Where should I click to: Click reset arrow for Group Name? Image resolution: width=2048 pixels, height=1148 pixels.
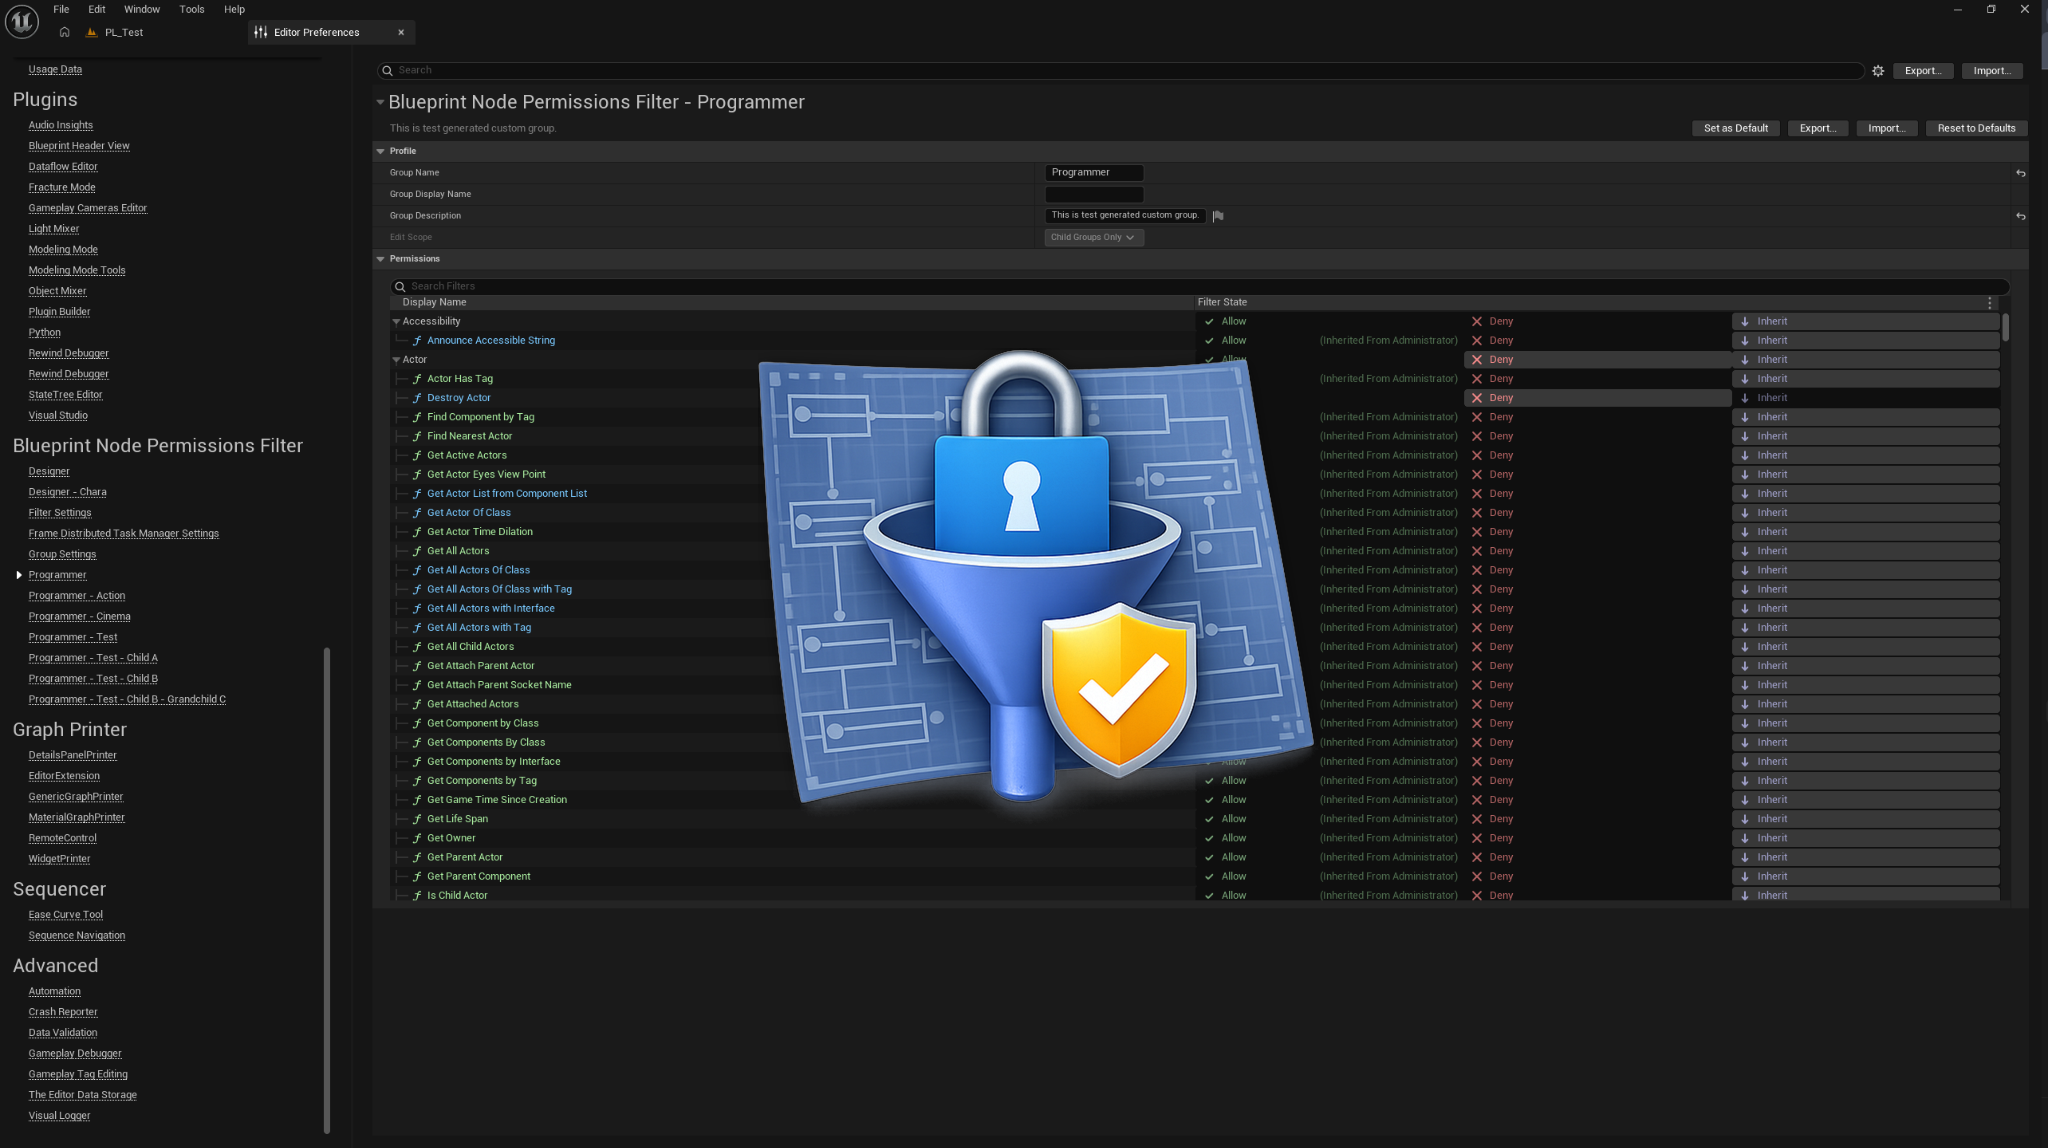pyautogui.click(x=2020, y=173)
